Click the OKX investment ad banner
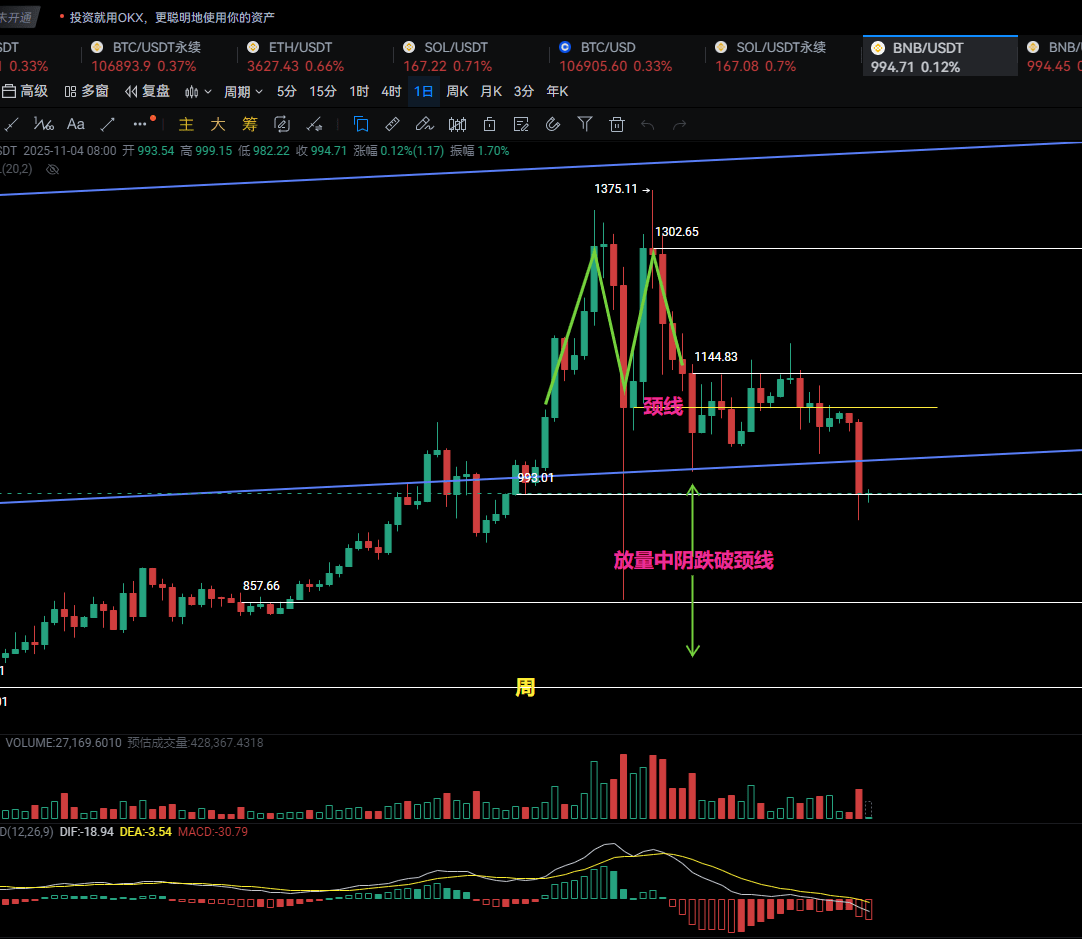The height and width of the screenshot is (939, 1082). 172,17
